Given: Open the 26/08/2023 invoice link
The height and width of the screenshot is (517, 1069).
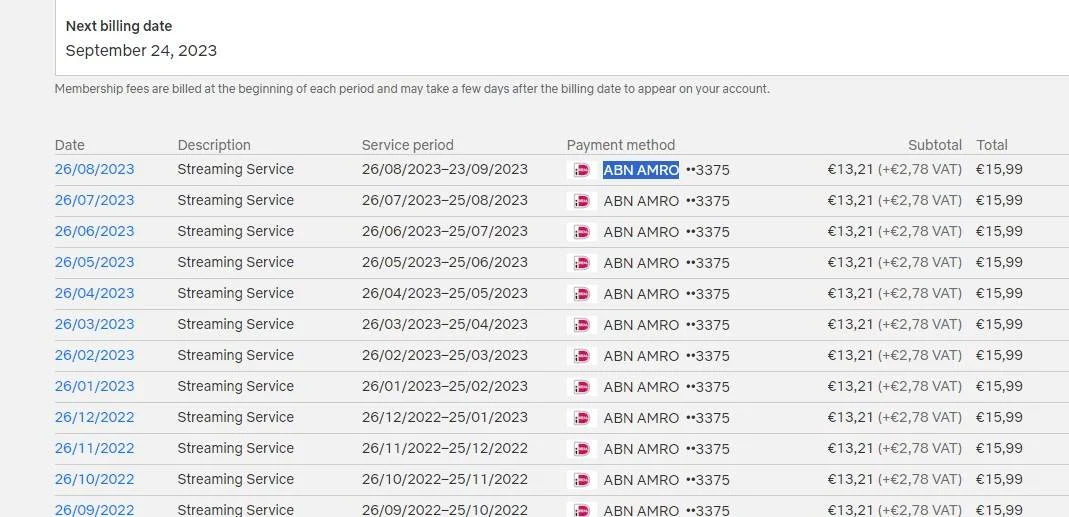Looking at the screenshot, I should tap(95, 169).
